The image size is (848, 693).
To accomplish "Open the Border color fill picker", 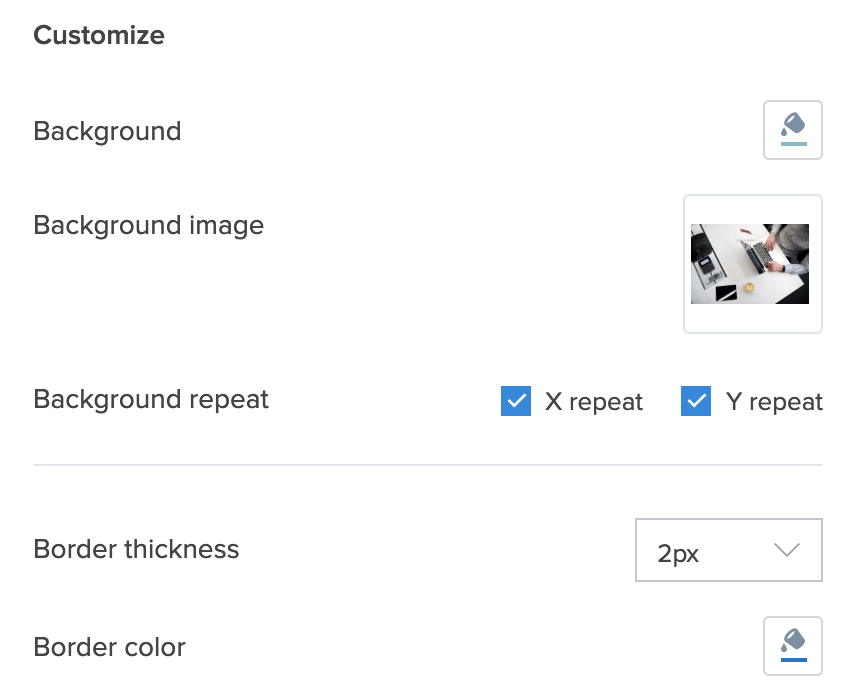I will coord(792,645).
